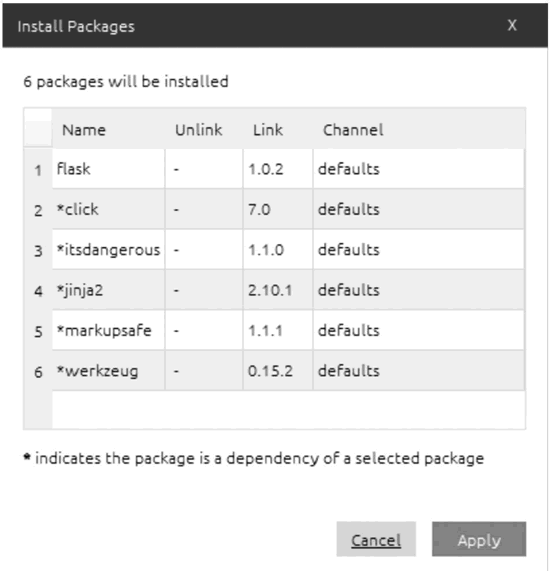
Task: Click jinja2 version 2.10.1 cell
Action: pos(278,290)
